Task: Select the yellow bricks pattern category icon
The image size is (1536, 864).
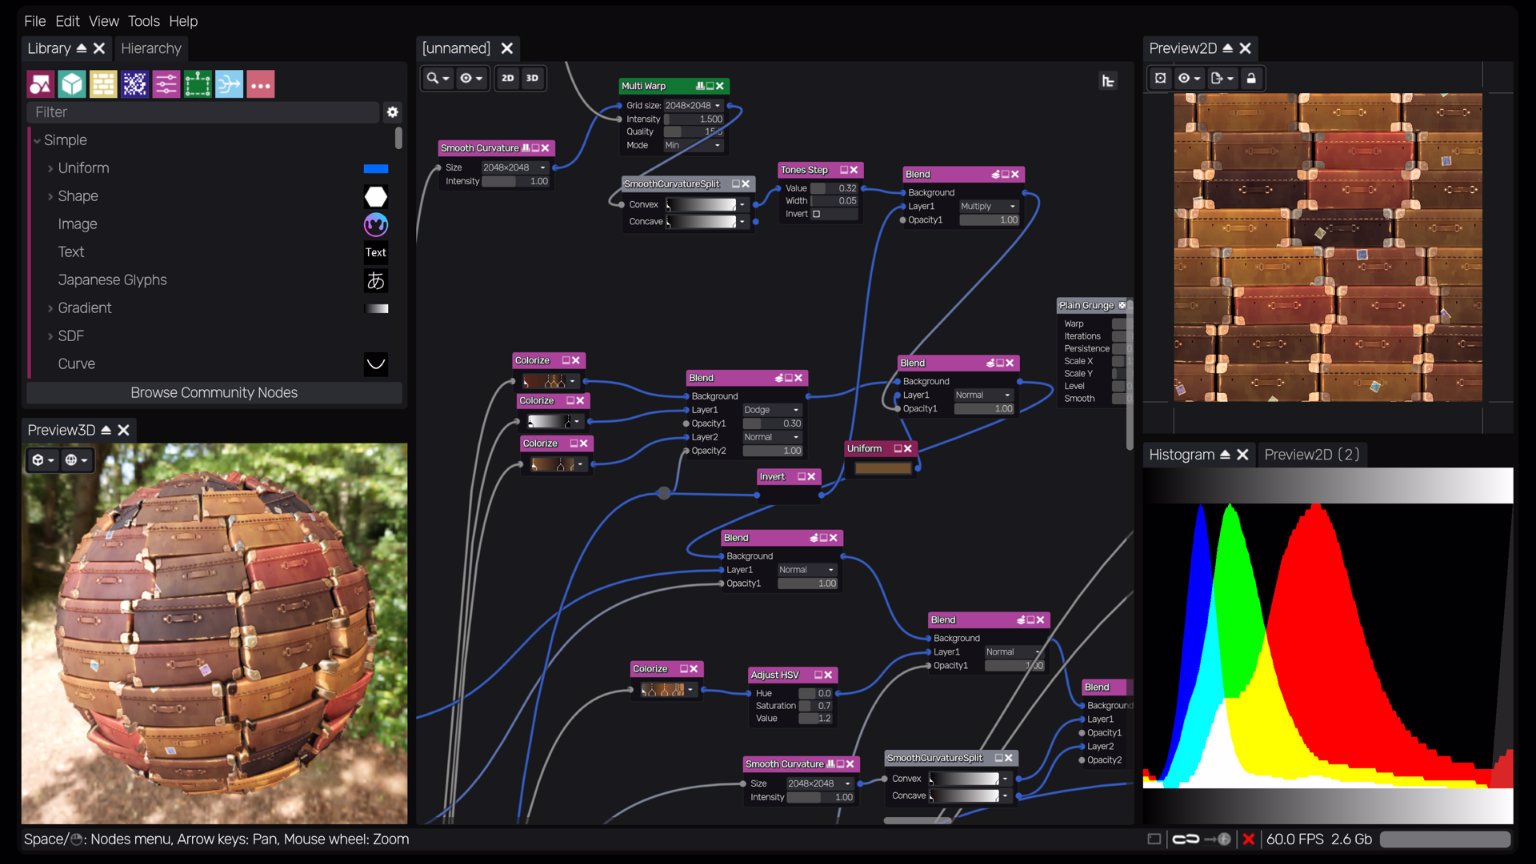Action: coord(103,85)
